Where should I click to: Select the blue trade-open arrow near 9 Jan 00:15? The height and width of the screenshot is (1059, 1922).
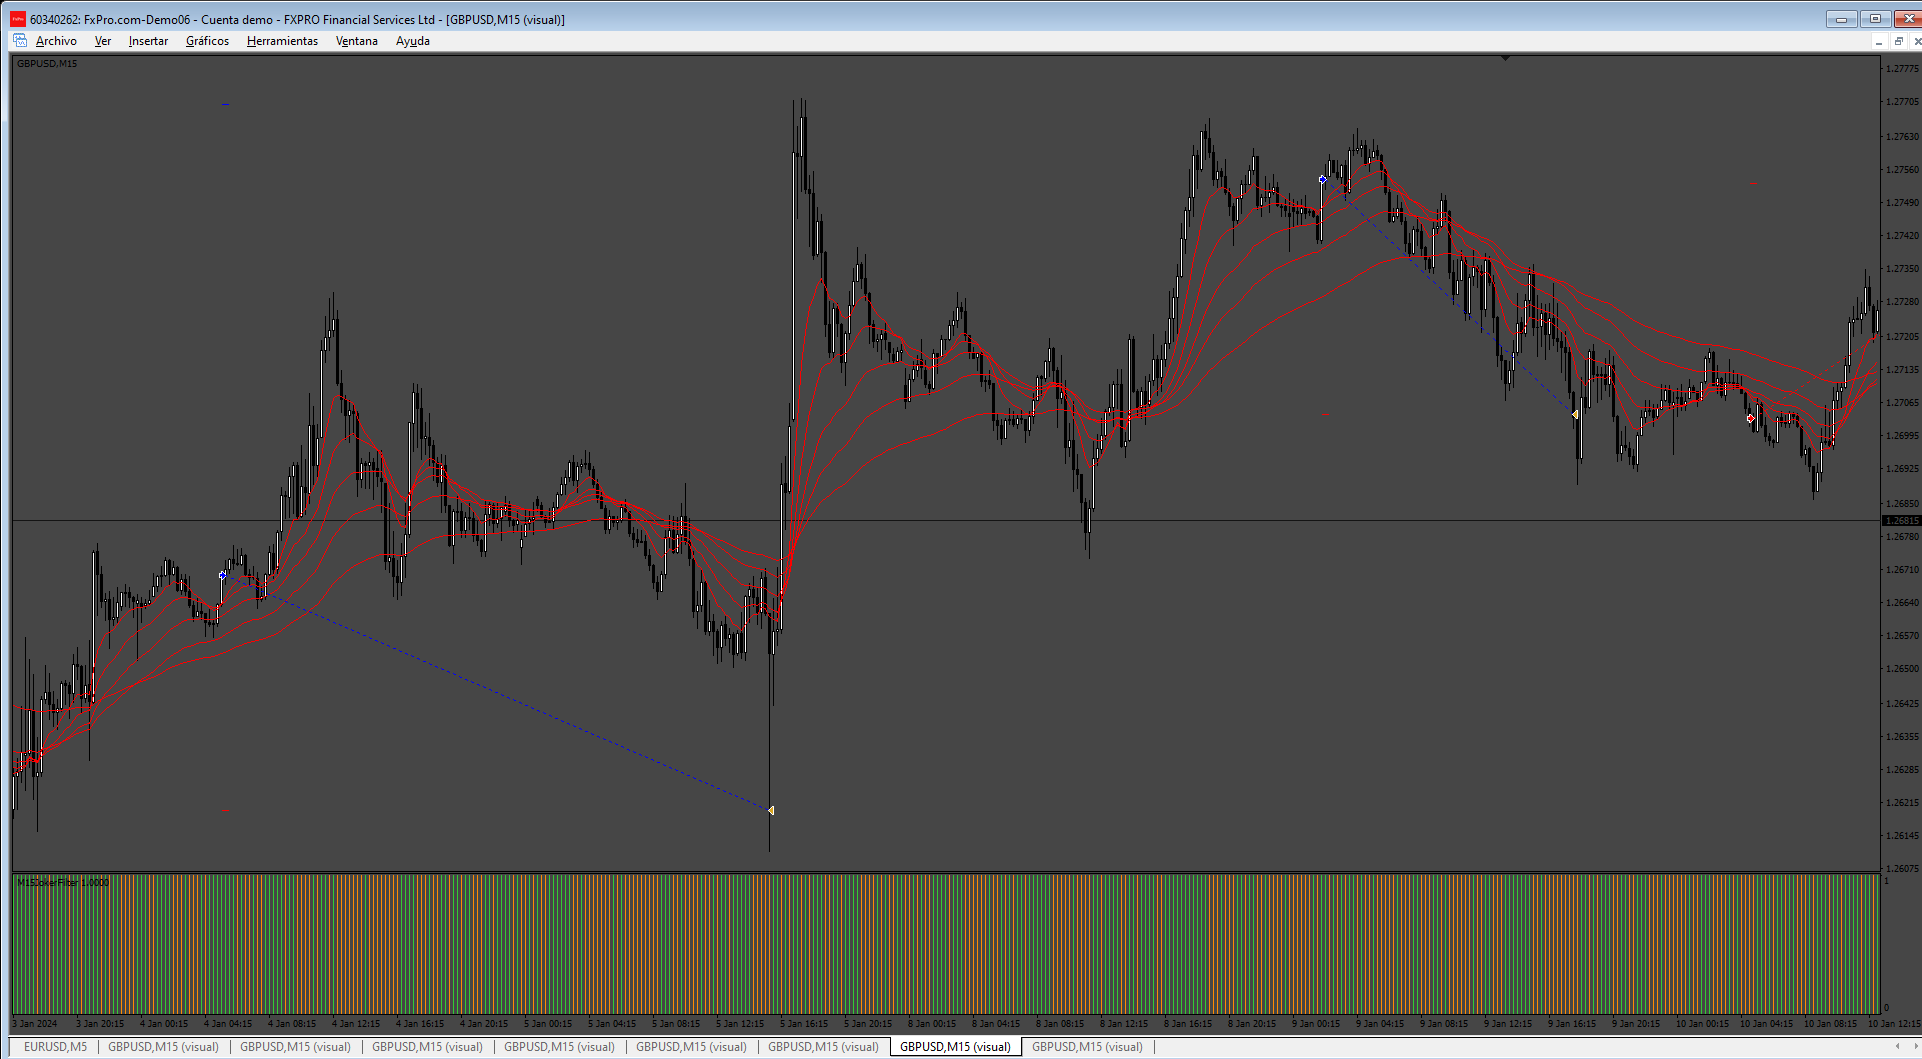(1322, 180)
